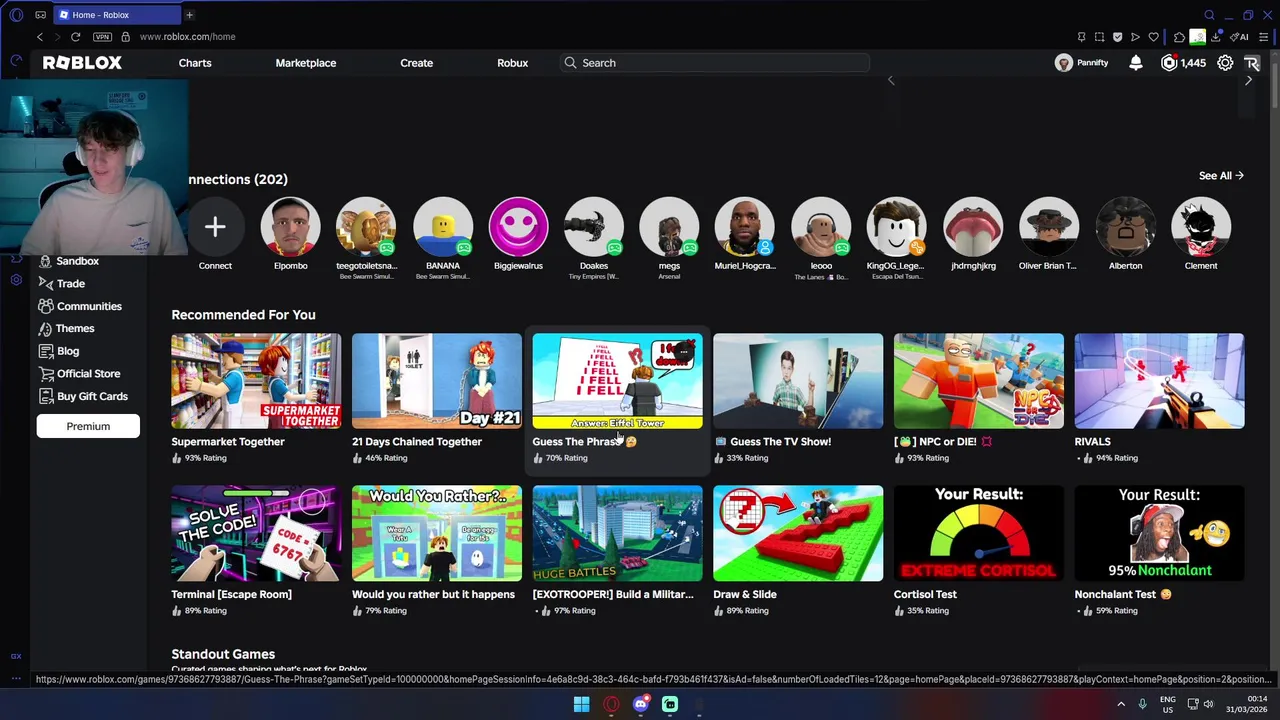The image size is (1280, 720).
Task: Show hidden system tray icons
Action: point(1121,704)
